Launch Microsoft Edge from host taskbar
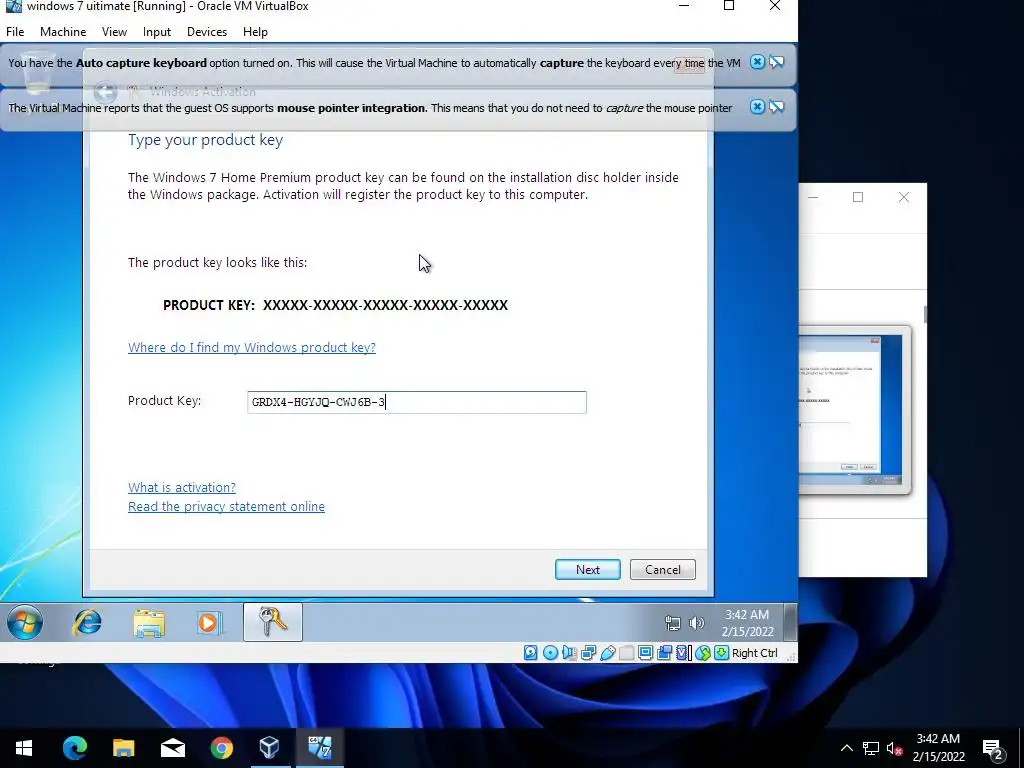Viewport: 1024px width, 768px height. (x=74, y=747)
